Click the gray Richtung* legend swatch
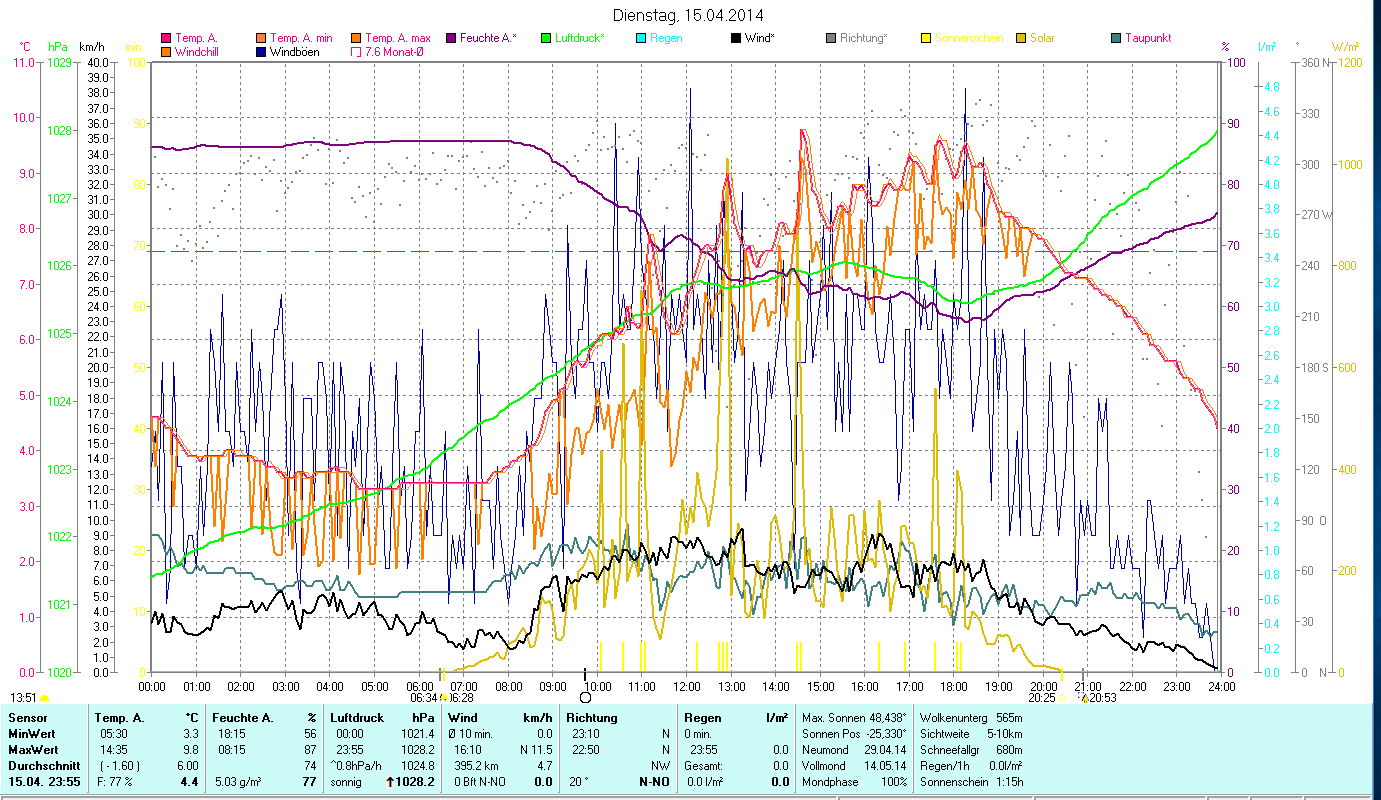1381x800 pixels. [x=831, y=39]
